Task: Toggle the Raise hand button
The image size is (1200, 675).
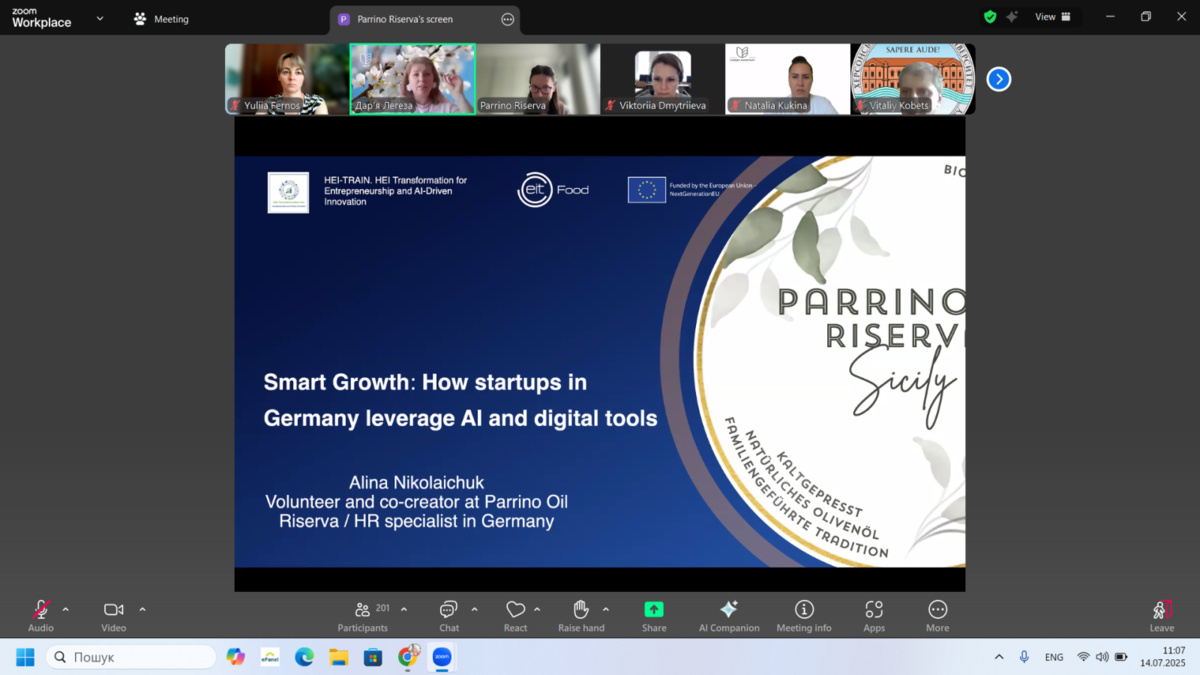Action: (x=581, y=615)
